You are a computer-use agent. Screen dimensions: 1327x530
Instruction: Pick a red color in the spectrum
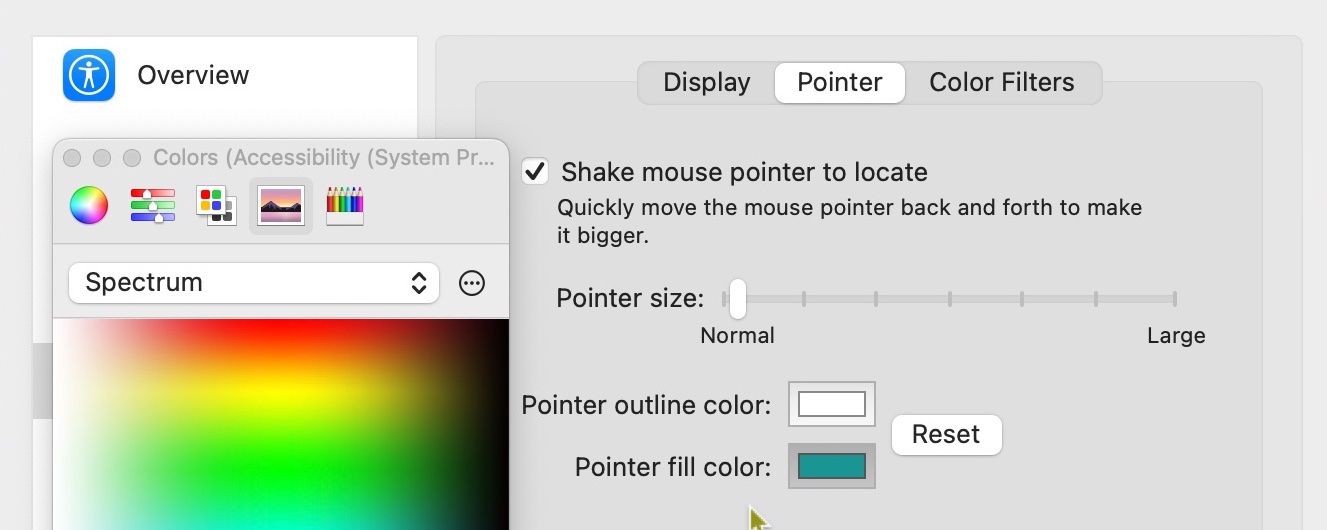(290, 335)
